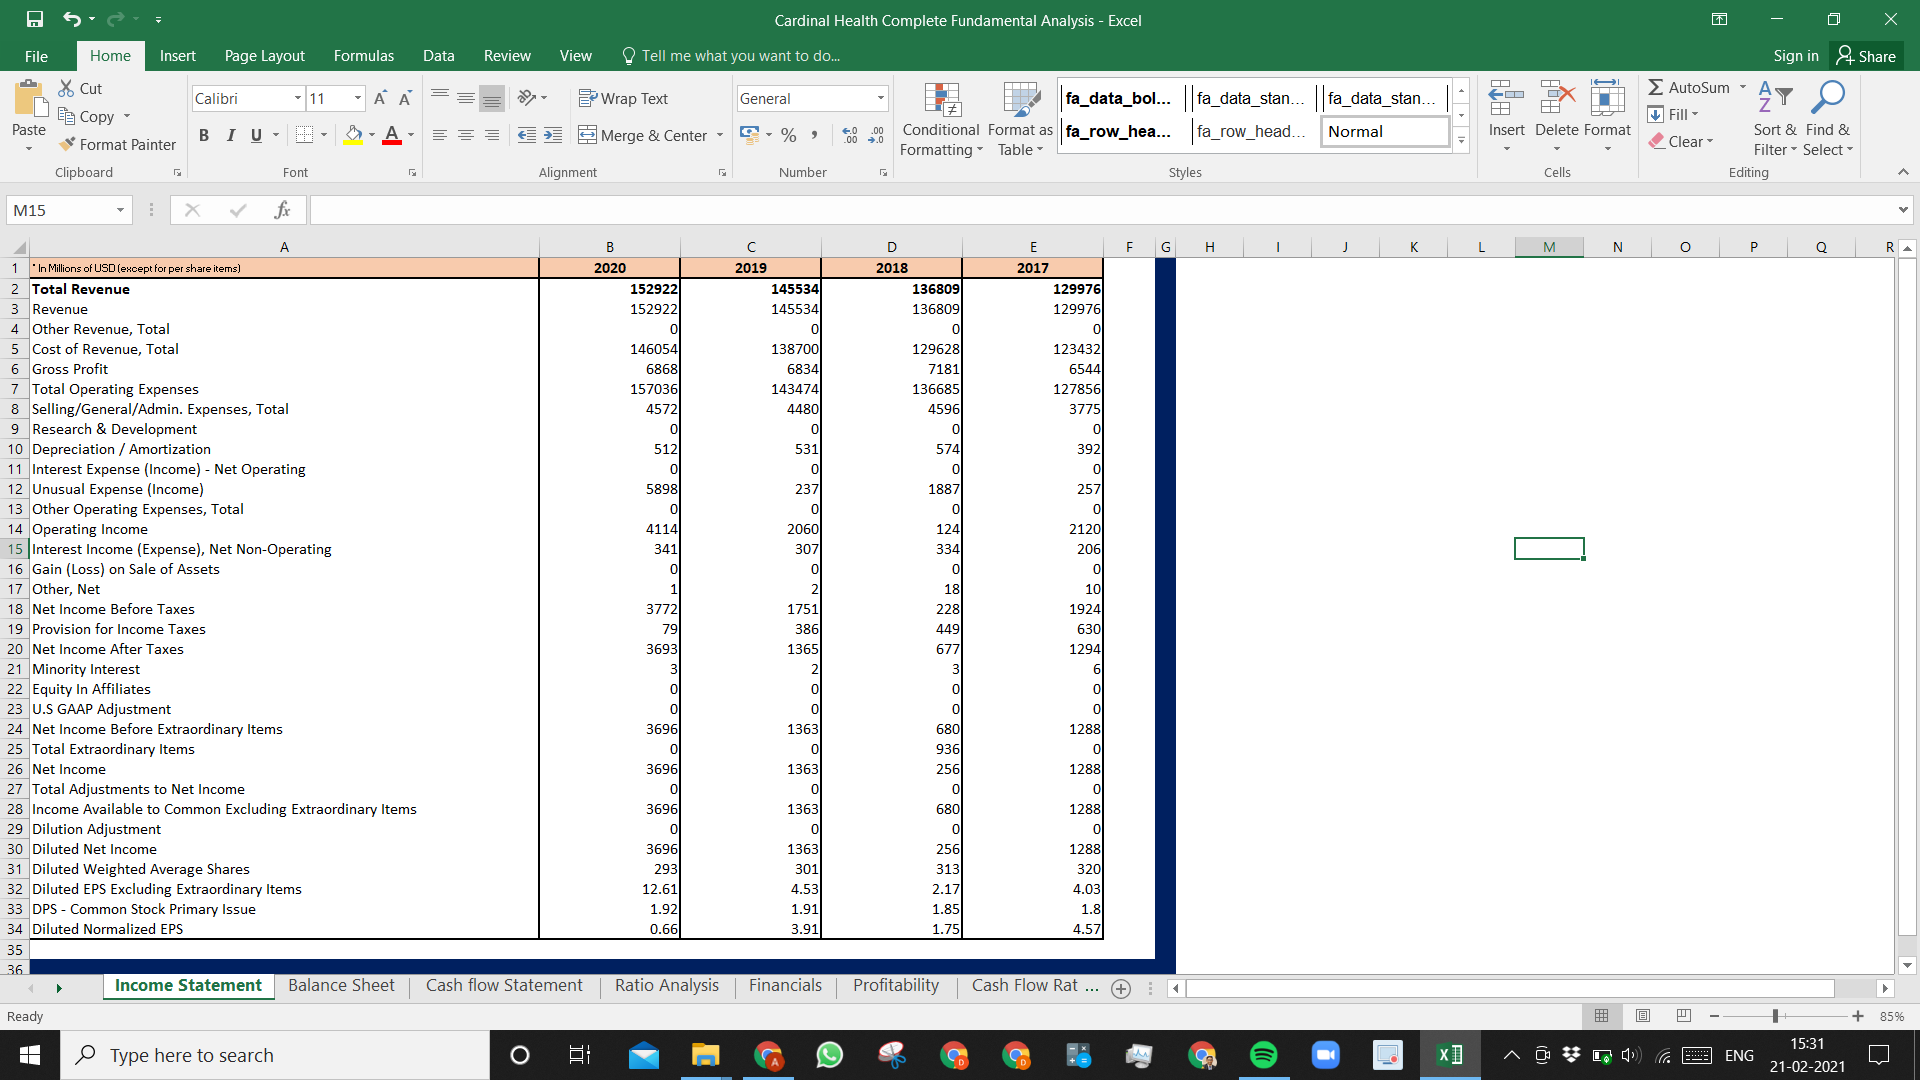Open the File menu

(36, 56)
